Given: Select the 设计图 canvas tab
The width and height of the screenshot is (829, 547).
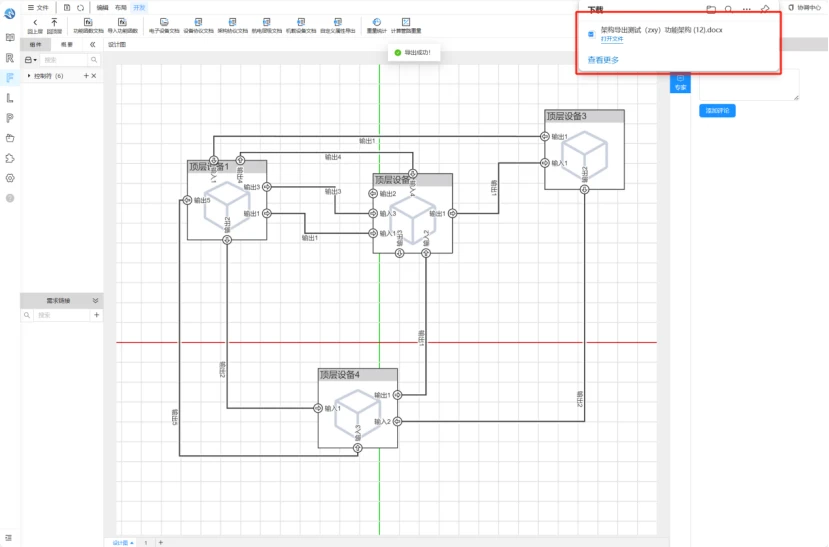Looking at the screenshot, I should coord(117,44).
